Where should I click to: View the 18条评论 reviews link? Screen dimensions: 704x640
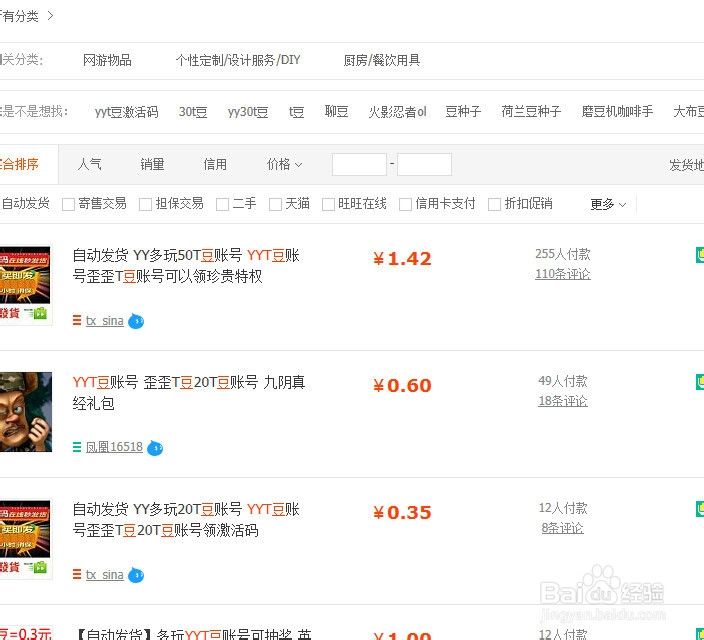563,401
